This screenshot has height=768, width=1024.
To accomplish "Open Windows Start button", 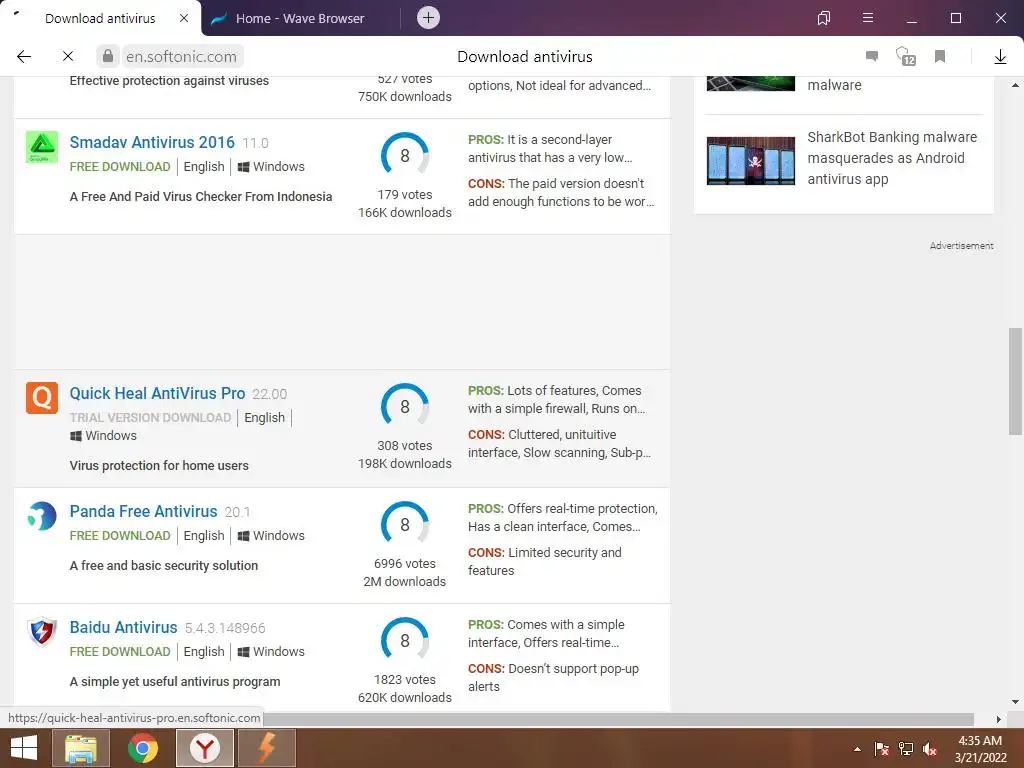I will click(x=24, y=748).
